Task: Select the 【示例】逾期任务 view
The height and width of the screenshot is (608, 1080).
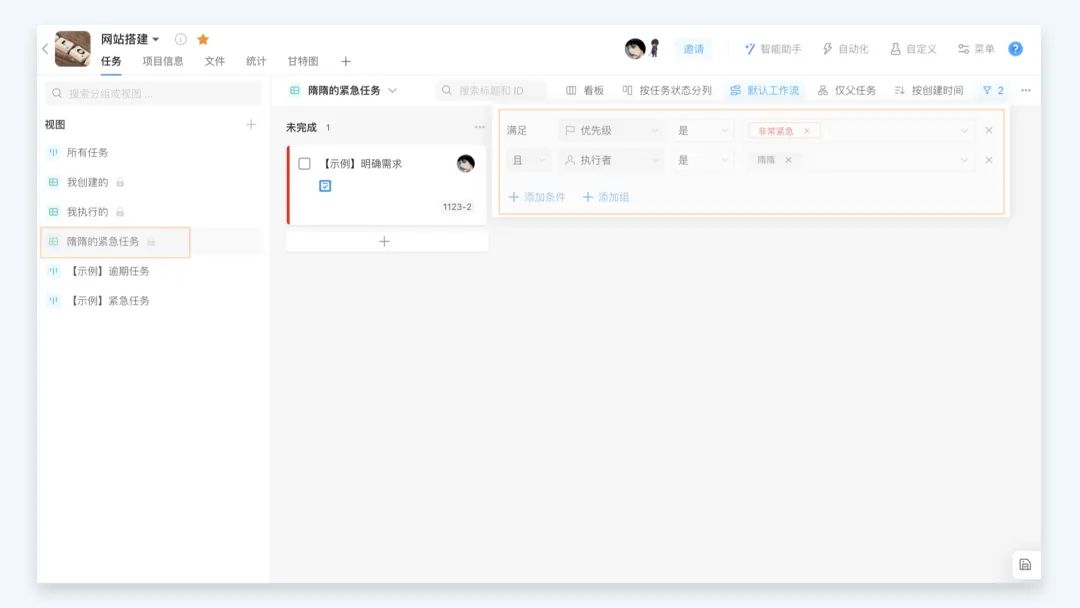Action: coord(108,271)
